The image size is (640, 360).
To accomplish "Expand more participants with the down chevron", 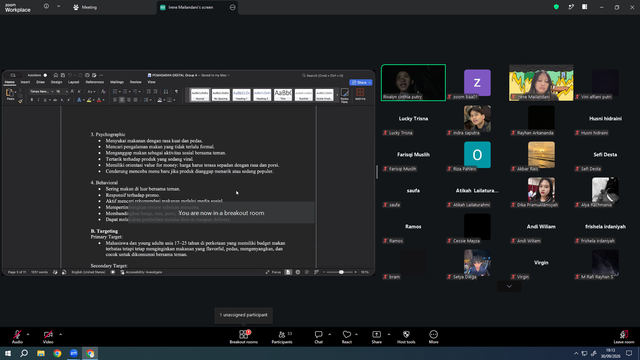I will pos(509,286).
